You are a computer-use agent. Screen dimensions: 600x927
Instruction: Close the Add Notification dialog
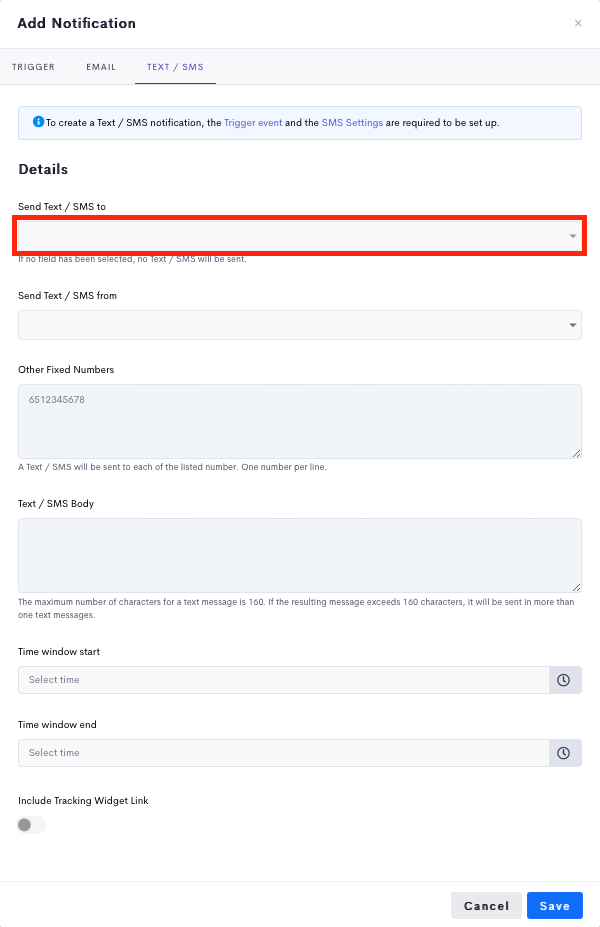coord(578,23)
